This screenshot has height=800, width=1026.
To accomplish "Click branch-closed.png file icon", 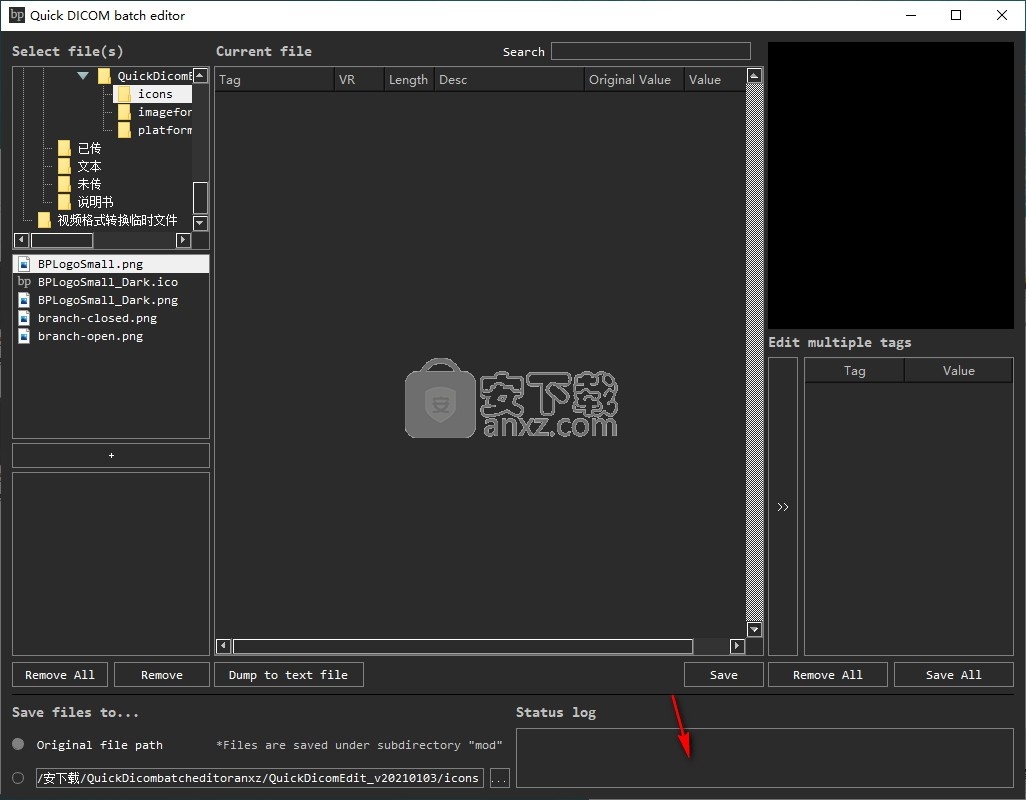I will tap(24, 318).
